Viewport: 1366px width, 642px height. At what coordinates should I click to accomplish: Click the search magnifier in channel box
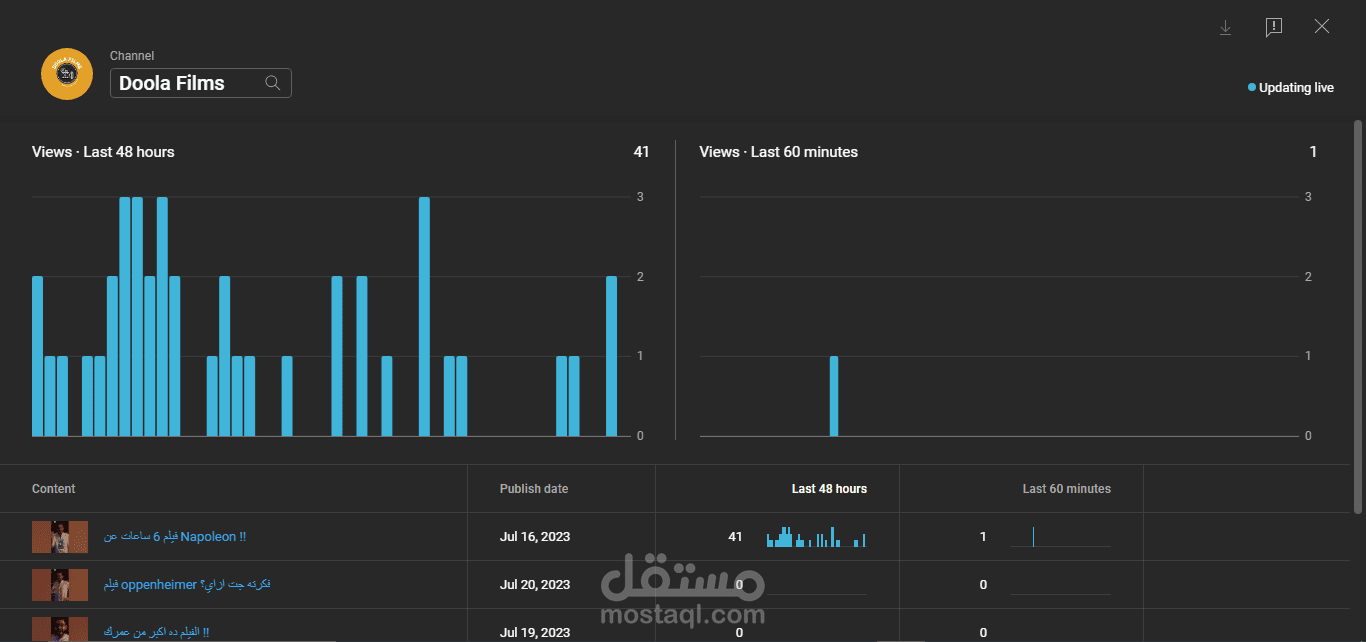272,83
